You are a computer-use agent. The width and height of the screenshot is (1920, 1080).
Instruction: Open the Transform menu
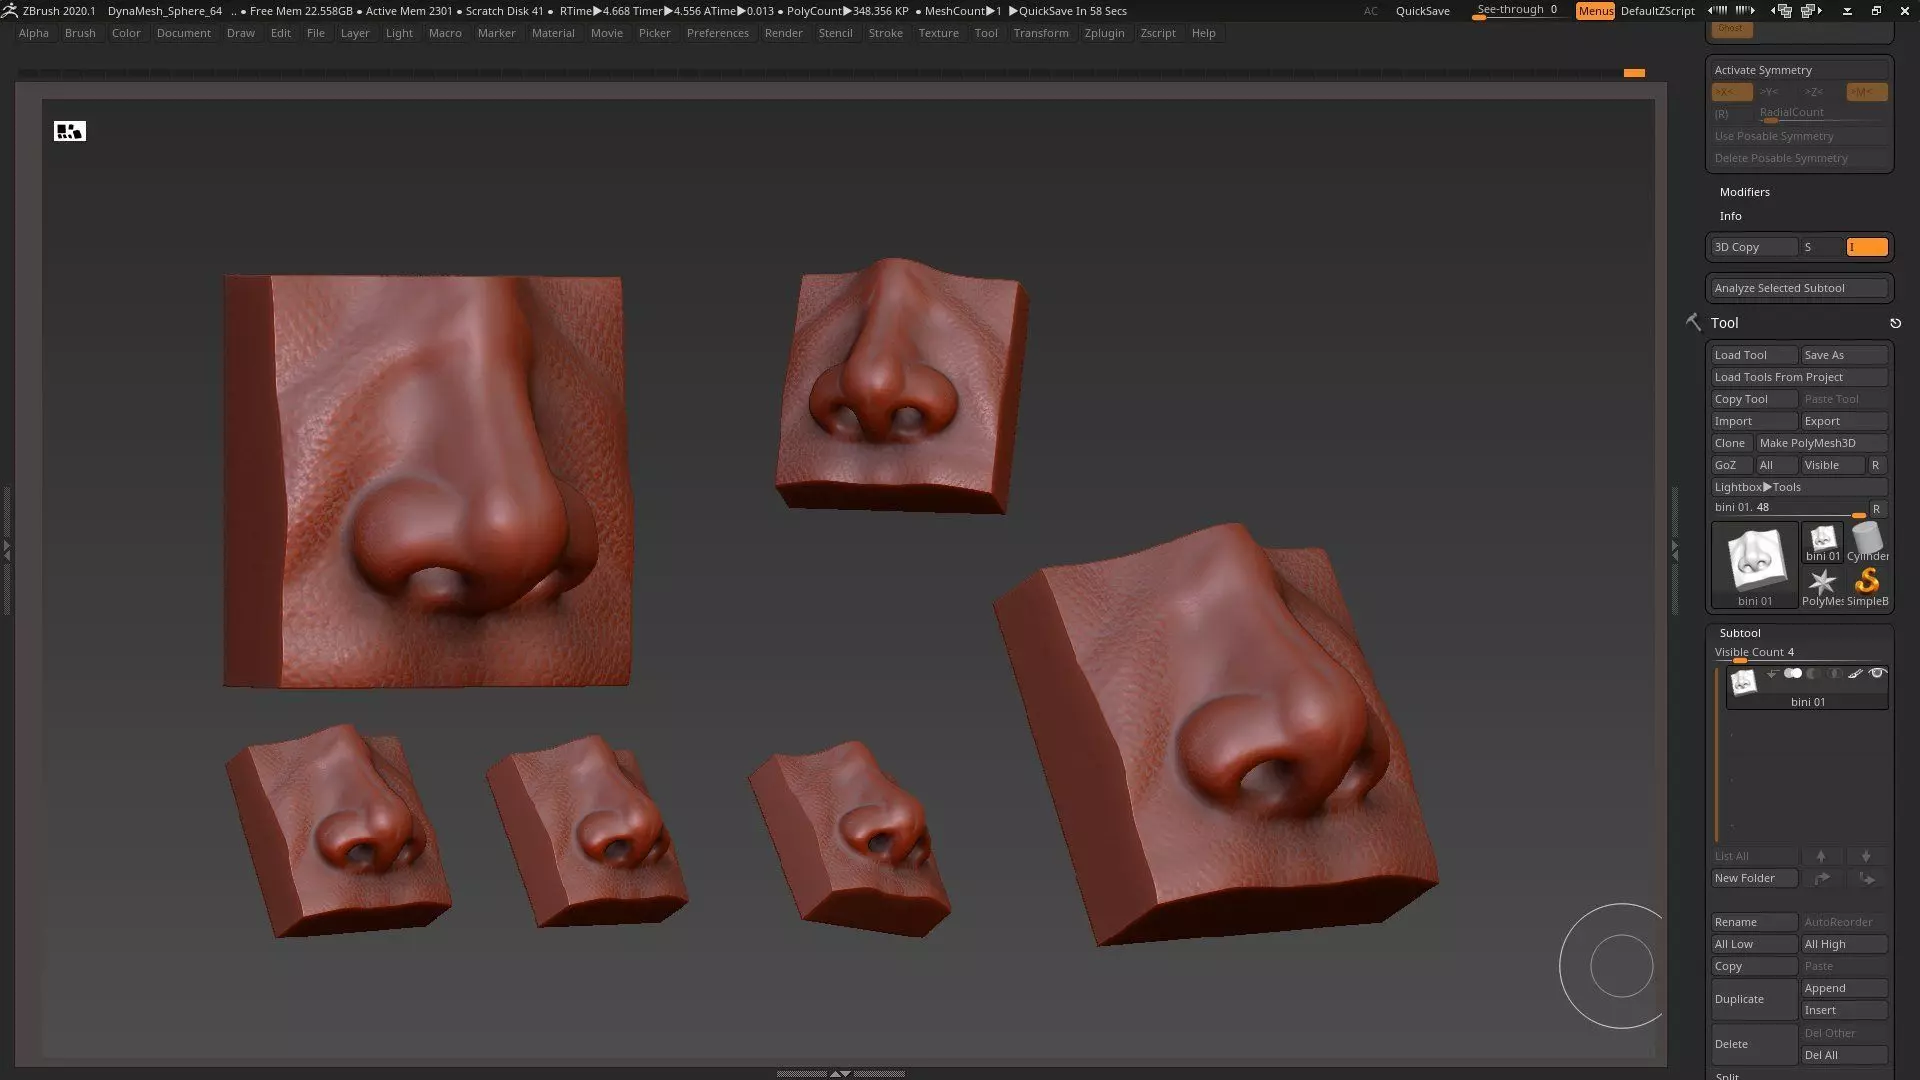(x=1040, y=33)
